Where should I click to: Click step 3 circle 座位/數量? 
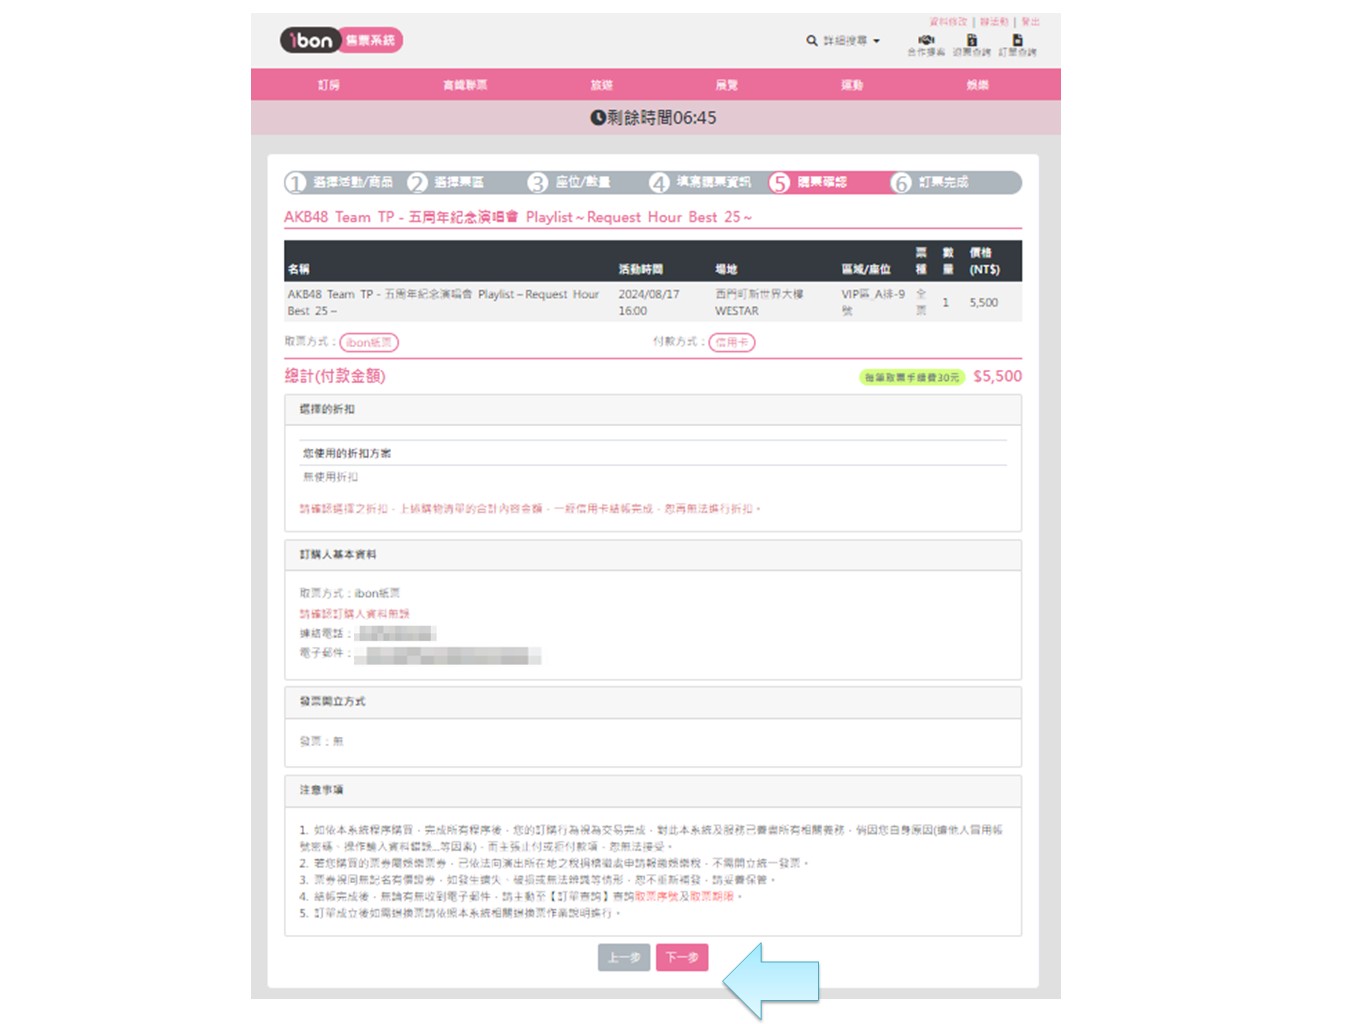click(538, 183)
